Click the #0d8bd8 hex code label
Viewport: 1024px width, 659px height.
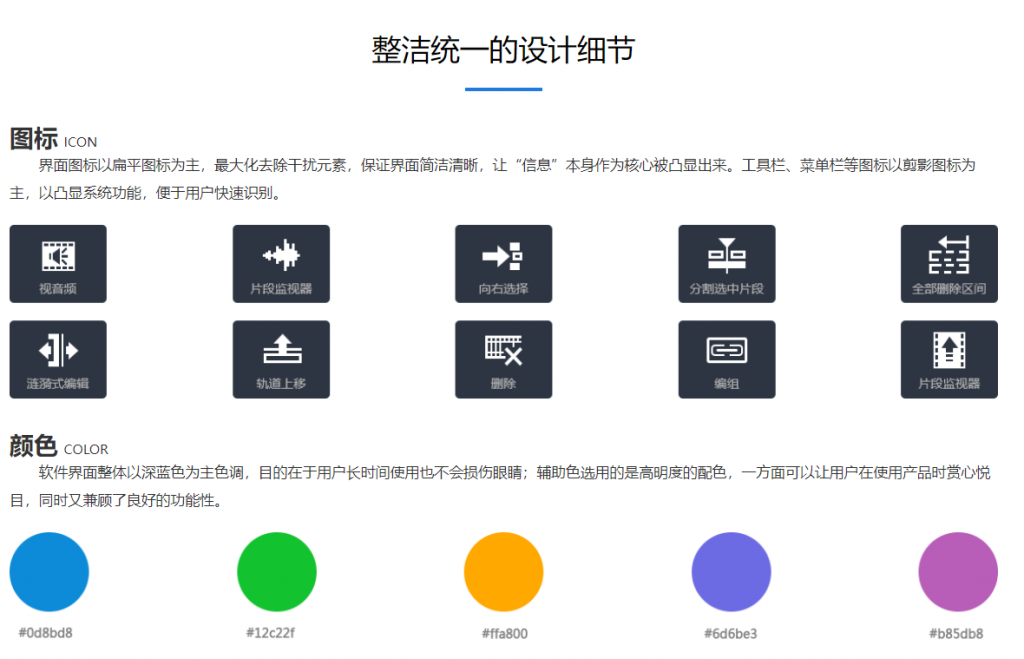pyautogui.click(x=45, y=633)
